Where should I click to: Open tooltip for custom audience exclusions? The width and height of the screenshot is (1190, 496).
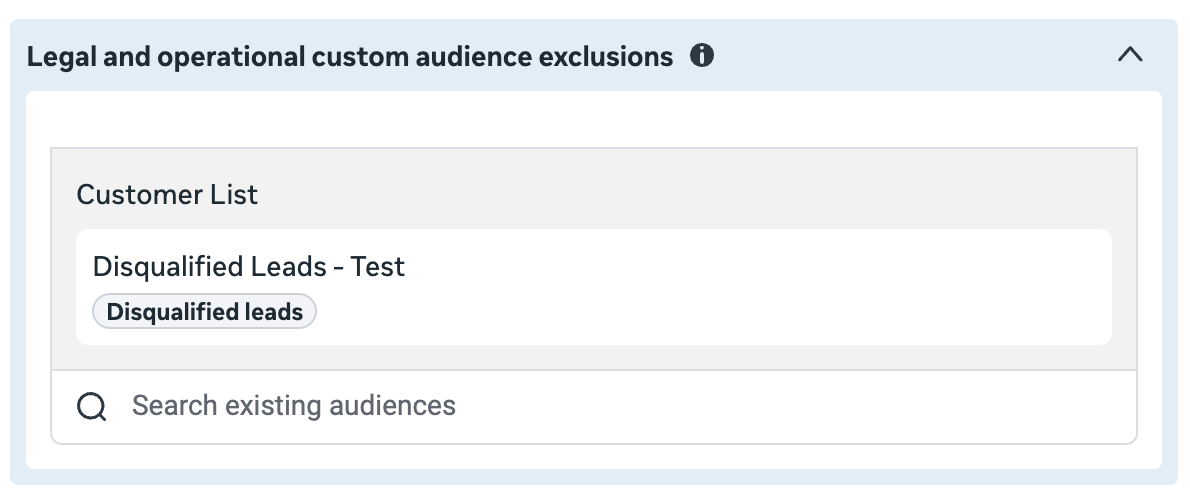[702, 55]
